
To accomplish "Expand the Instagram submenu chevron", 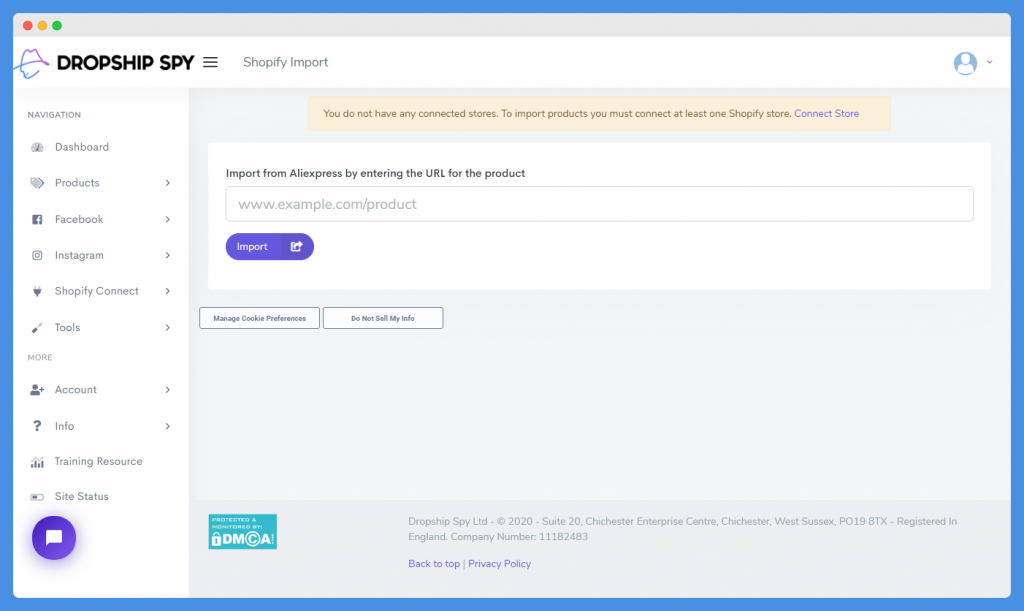I will tap(168, 255).
